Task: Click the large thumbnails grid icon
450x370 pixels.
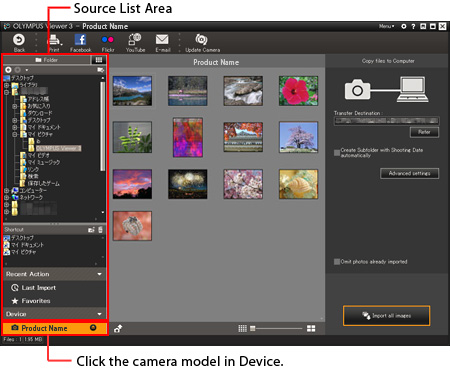Action: tap(311, 329)
